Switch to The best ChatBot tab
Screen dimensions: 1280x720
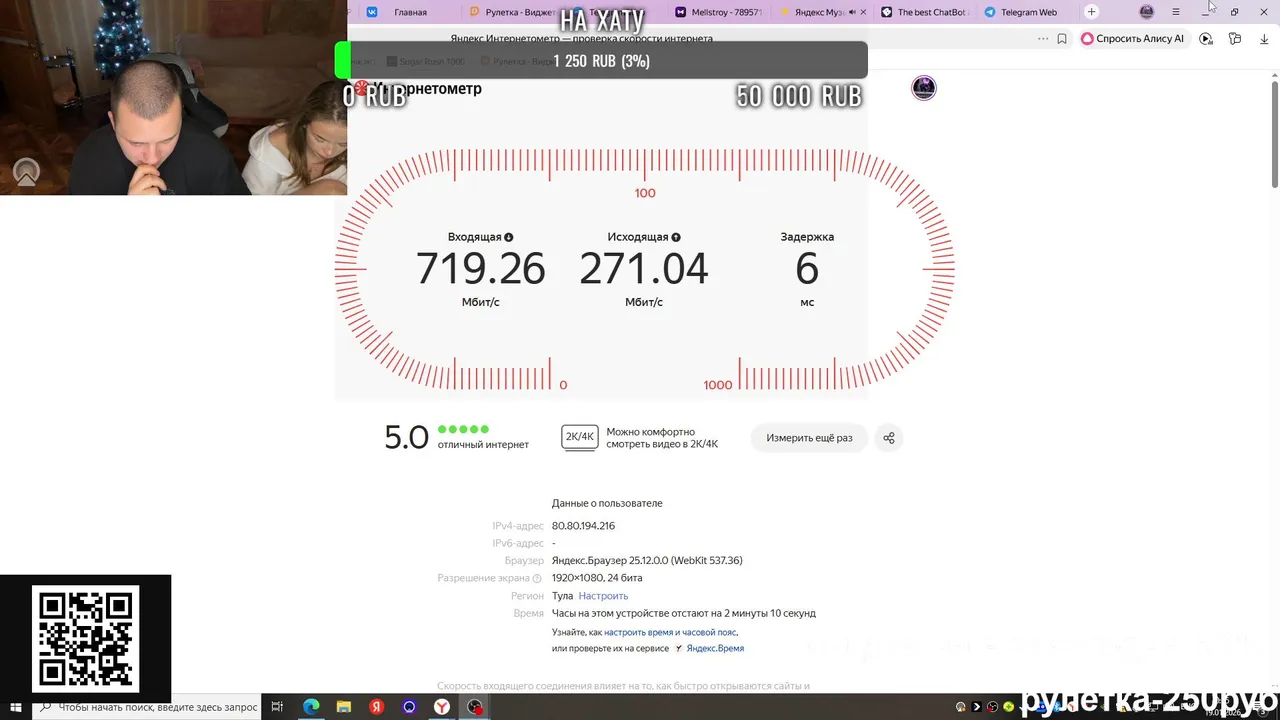925,12
